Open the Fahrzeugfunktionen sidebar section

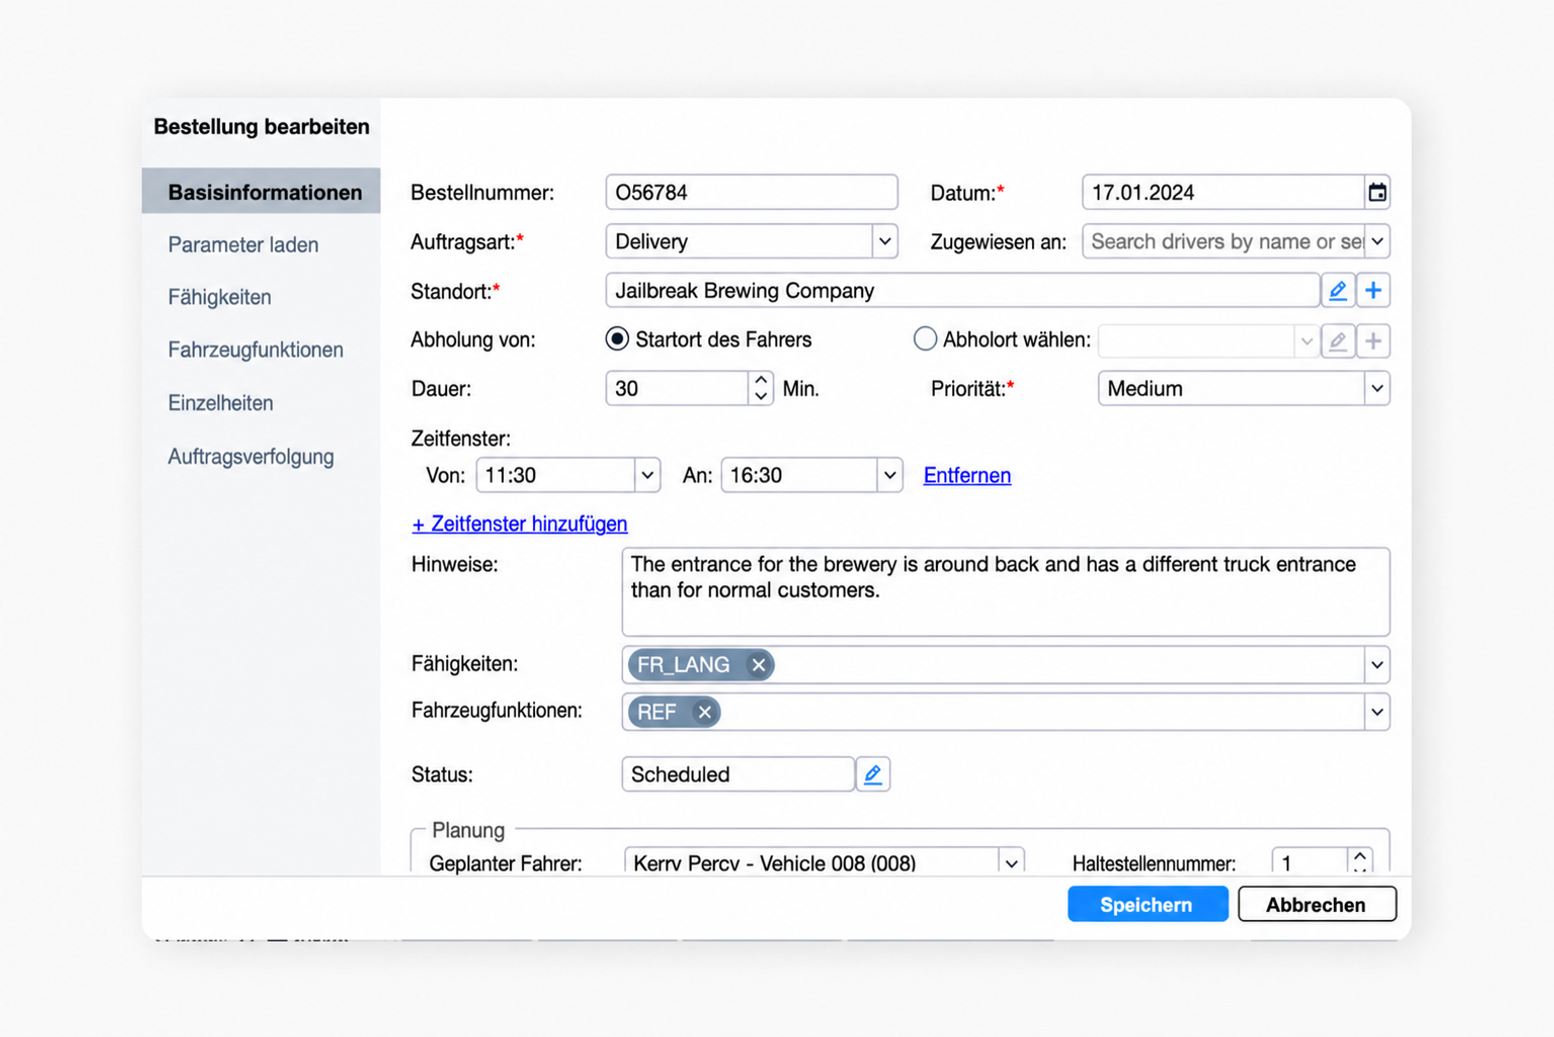[x=255, y=350]
